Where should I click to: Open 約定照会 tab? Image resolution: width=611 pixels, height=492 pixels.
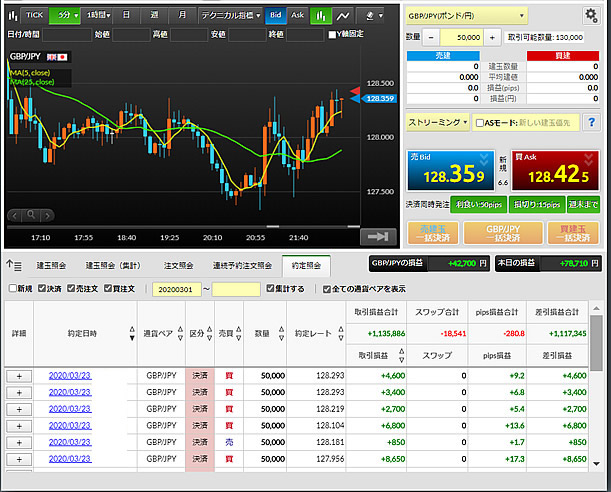tap(306, 266)
